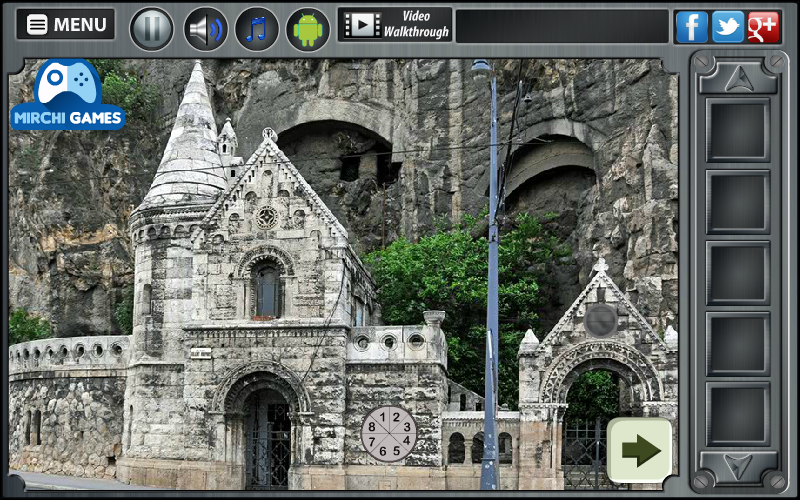The width and height of the screenshot is (800, 500).
Task: Open the Video Walkthrough
Action: pos(395,25)
